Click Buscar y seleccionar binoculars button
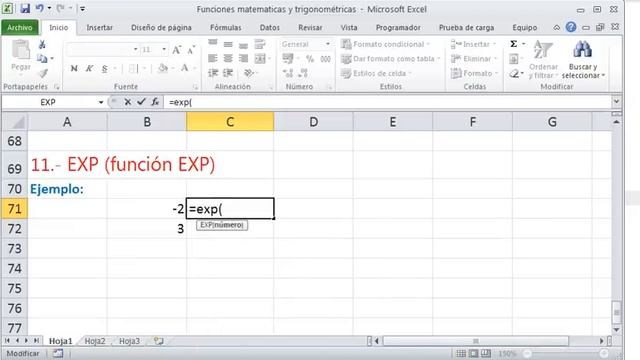 583,60
